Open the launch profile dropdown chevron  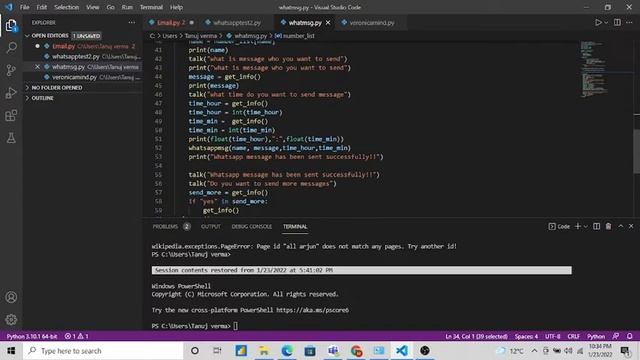coord(586,227)
